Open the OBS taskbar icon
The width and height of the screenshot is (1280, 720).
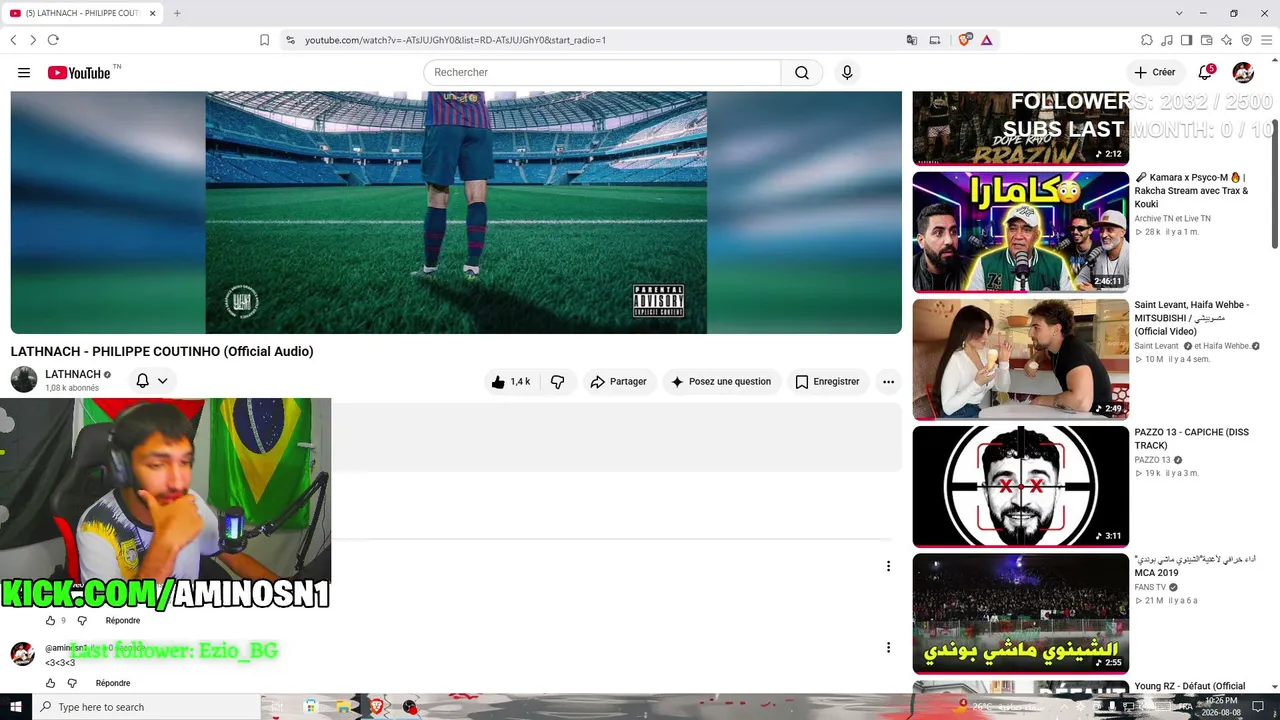tap(410, 707)
